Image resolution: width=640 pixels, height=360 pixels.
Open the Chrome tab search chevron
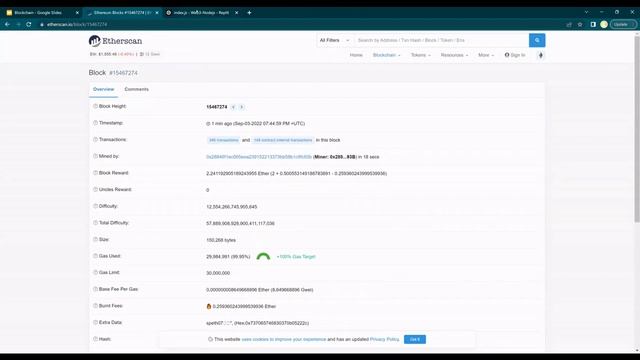(586, 12)
